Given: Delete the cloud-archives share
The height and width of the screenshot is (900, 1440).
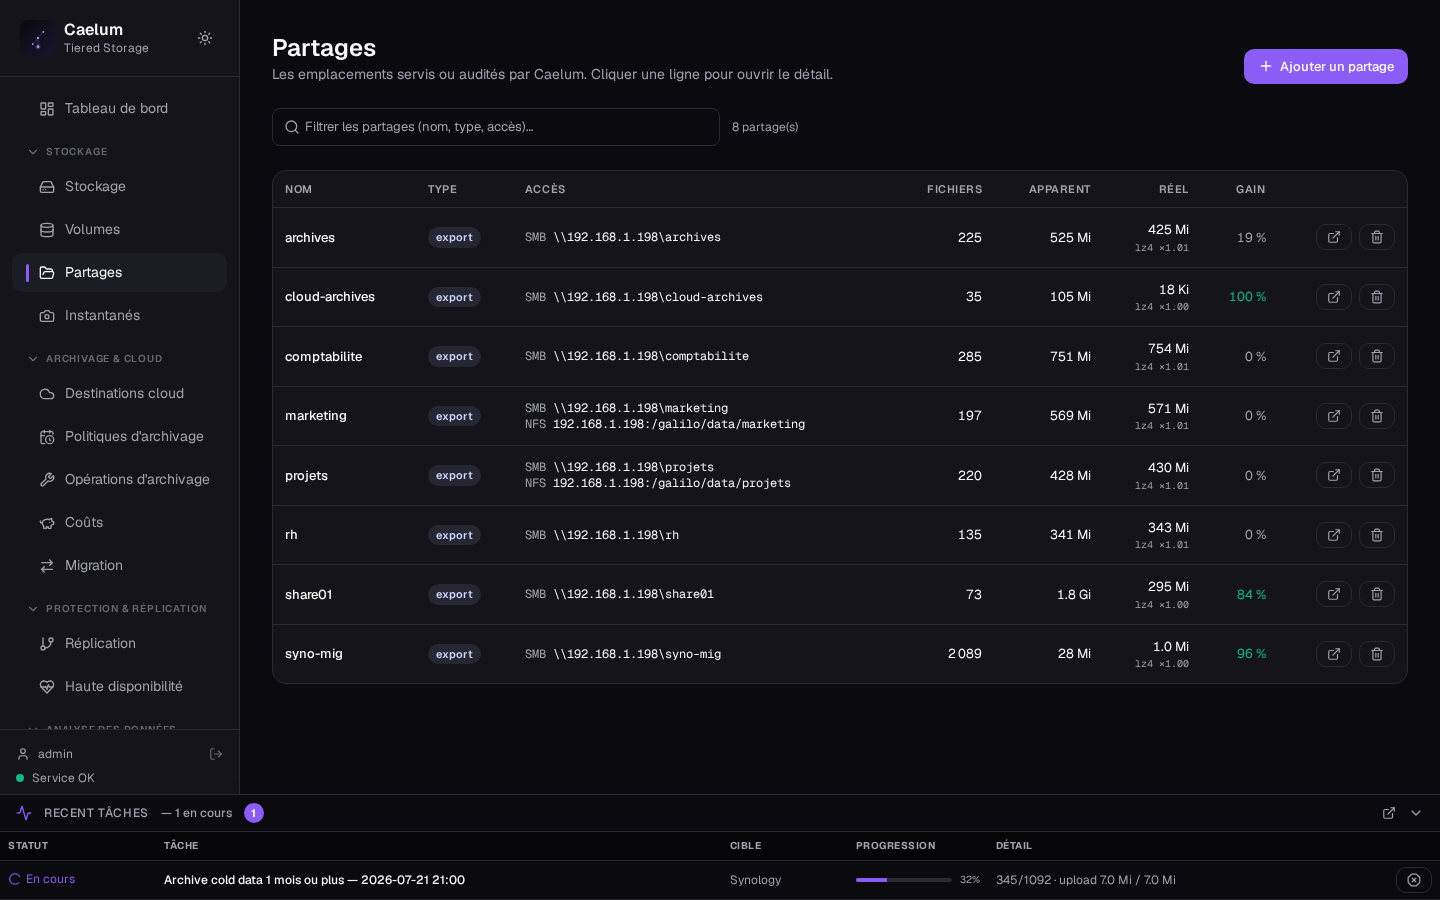Looking at the screenshot, I should [x=1377, y=297].
